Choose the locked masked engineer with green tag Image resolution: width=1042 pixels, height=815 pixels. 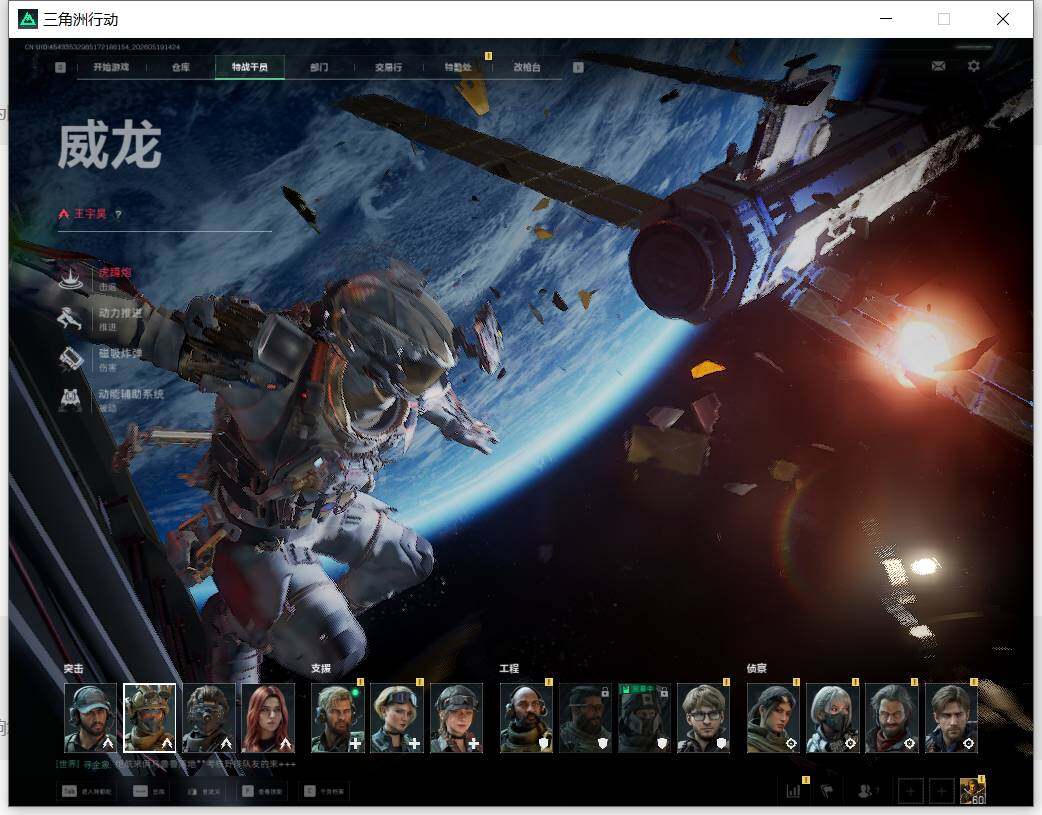[x=645, y=718]
